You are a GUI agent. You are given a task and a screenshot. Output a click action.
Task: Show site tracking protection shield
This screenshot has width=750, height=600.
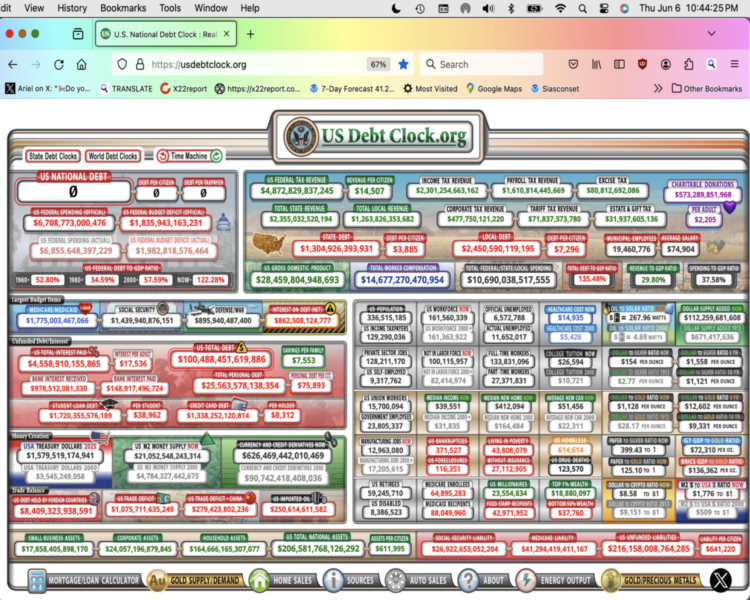point(122,65)
